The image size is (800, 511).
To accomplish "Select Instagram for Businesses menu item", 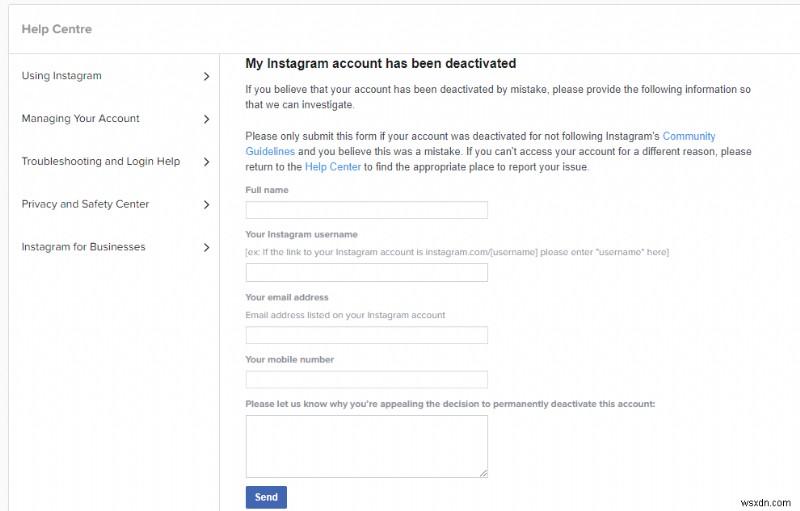I will point(83,248).
